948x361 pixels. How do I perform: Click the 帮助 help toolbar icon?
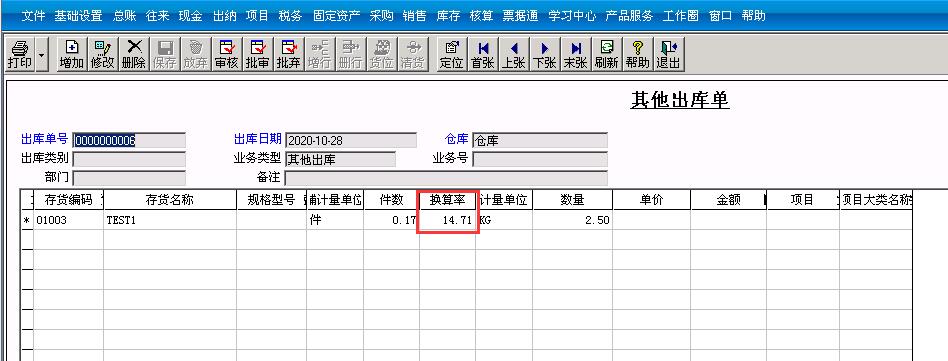637,54
